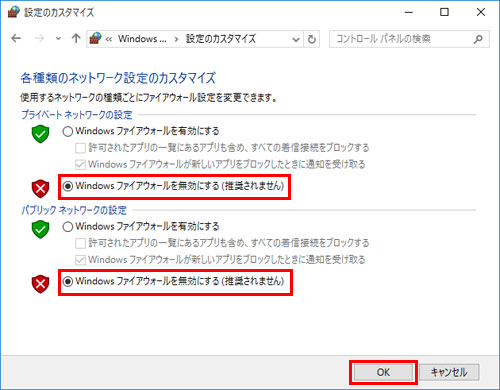
Task: Click the 設定のカスタマイズ breadcrumb
Action: point(221,39)
